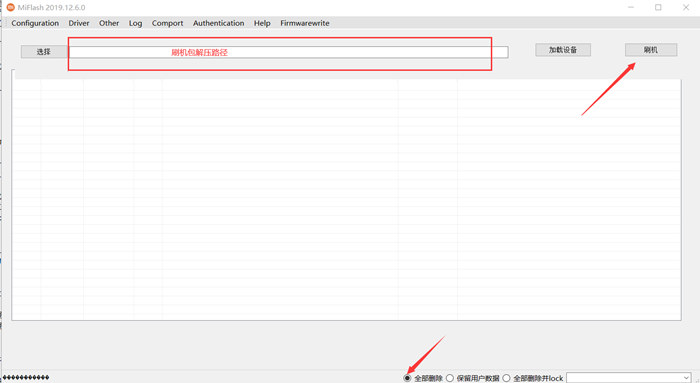This screenshot has height=383, width=700.
Task: Click the ROM package path input field
Action: click(288, 52)
